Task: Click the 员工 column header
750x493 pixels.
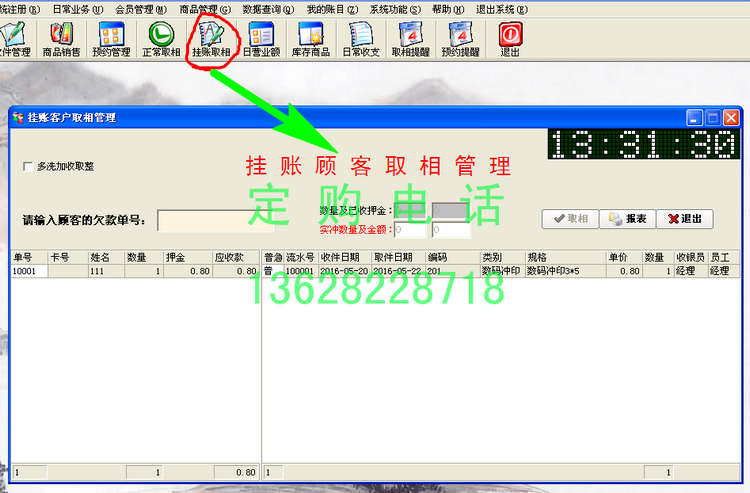Action: point(723,257)
